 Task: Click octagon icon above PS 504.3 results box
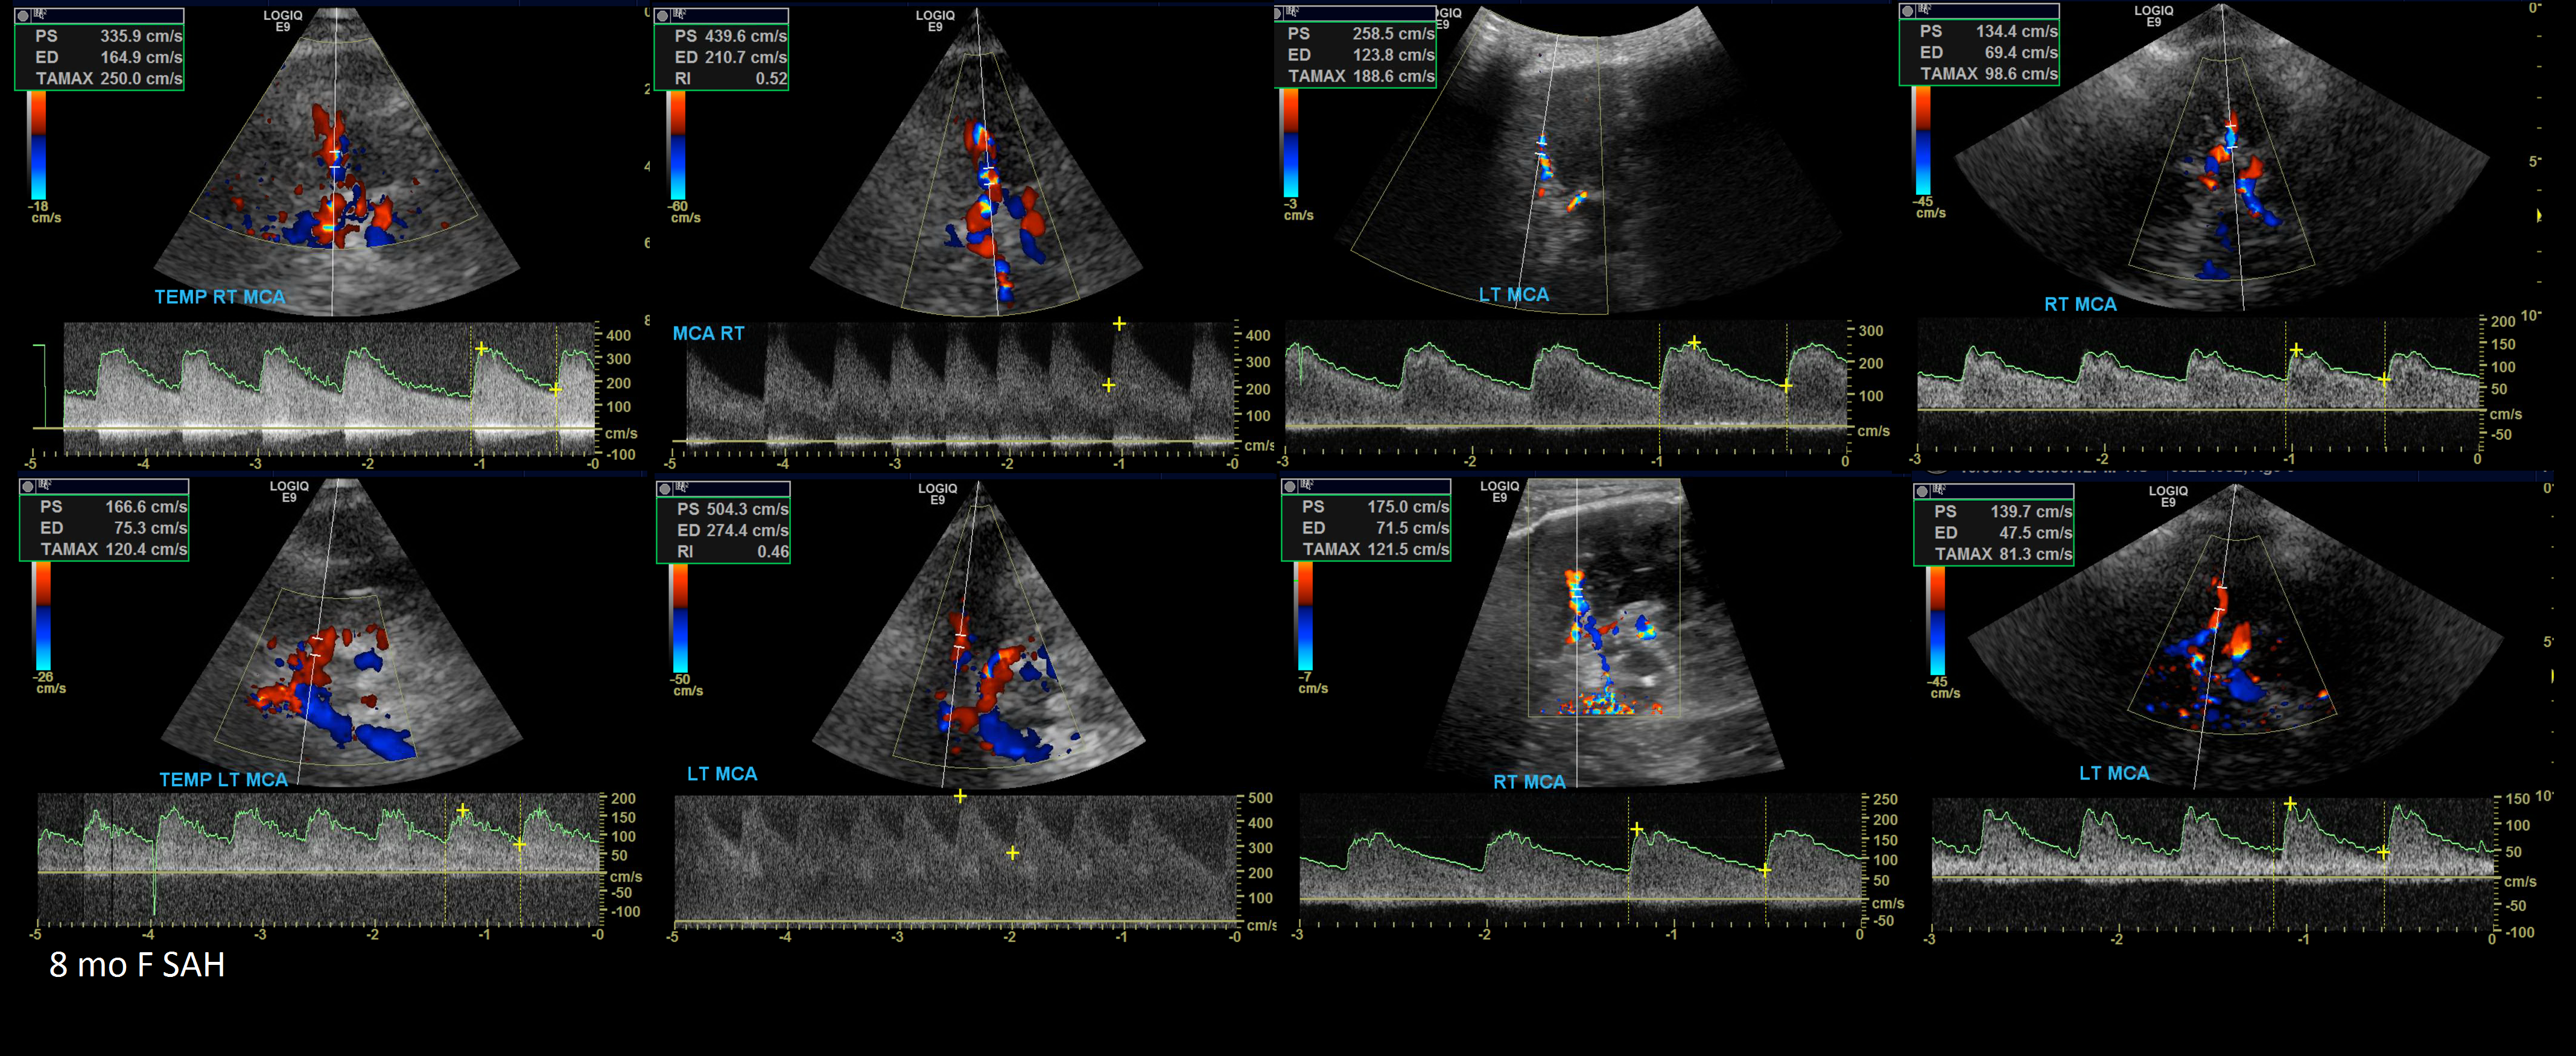(665, 489)
